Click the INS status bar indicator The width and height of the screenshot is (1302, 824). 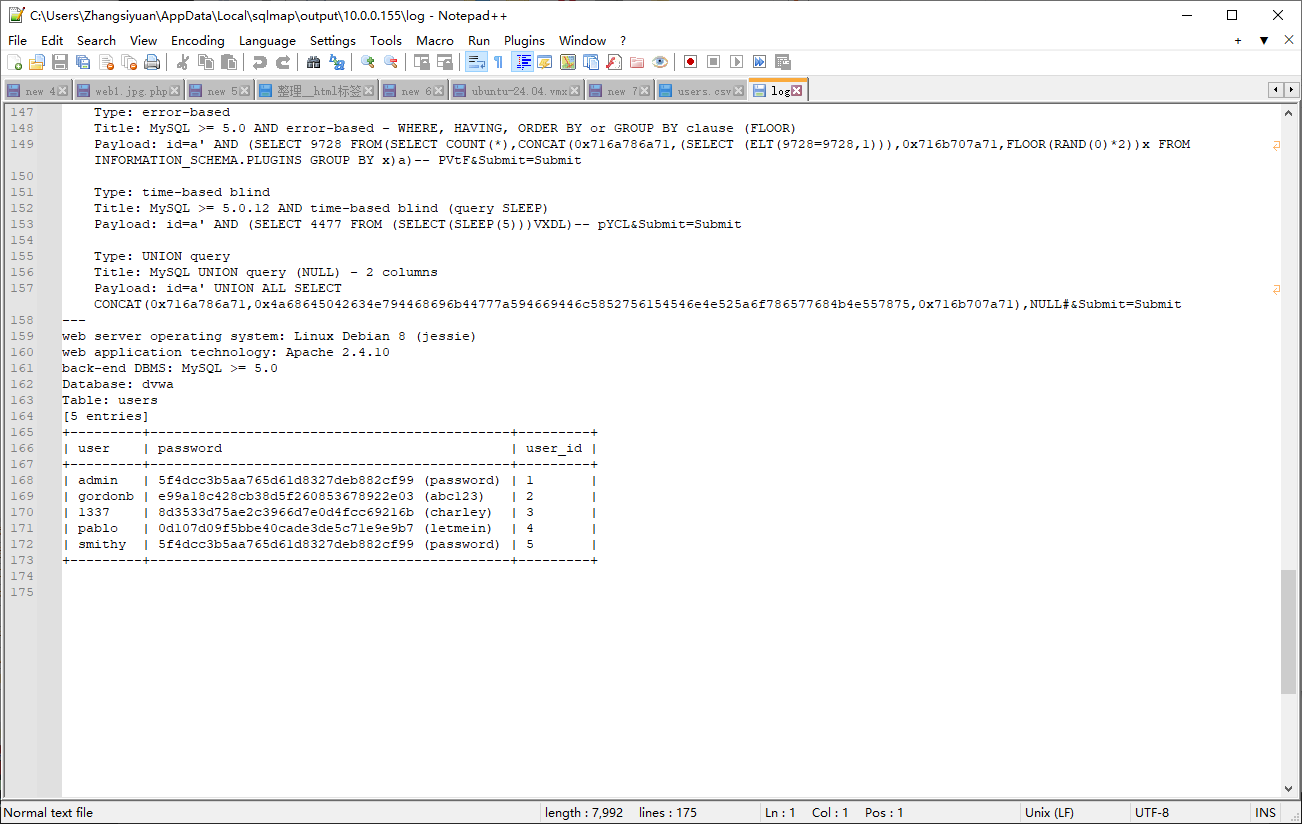point(1265,813)
